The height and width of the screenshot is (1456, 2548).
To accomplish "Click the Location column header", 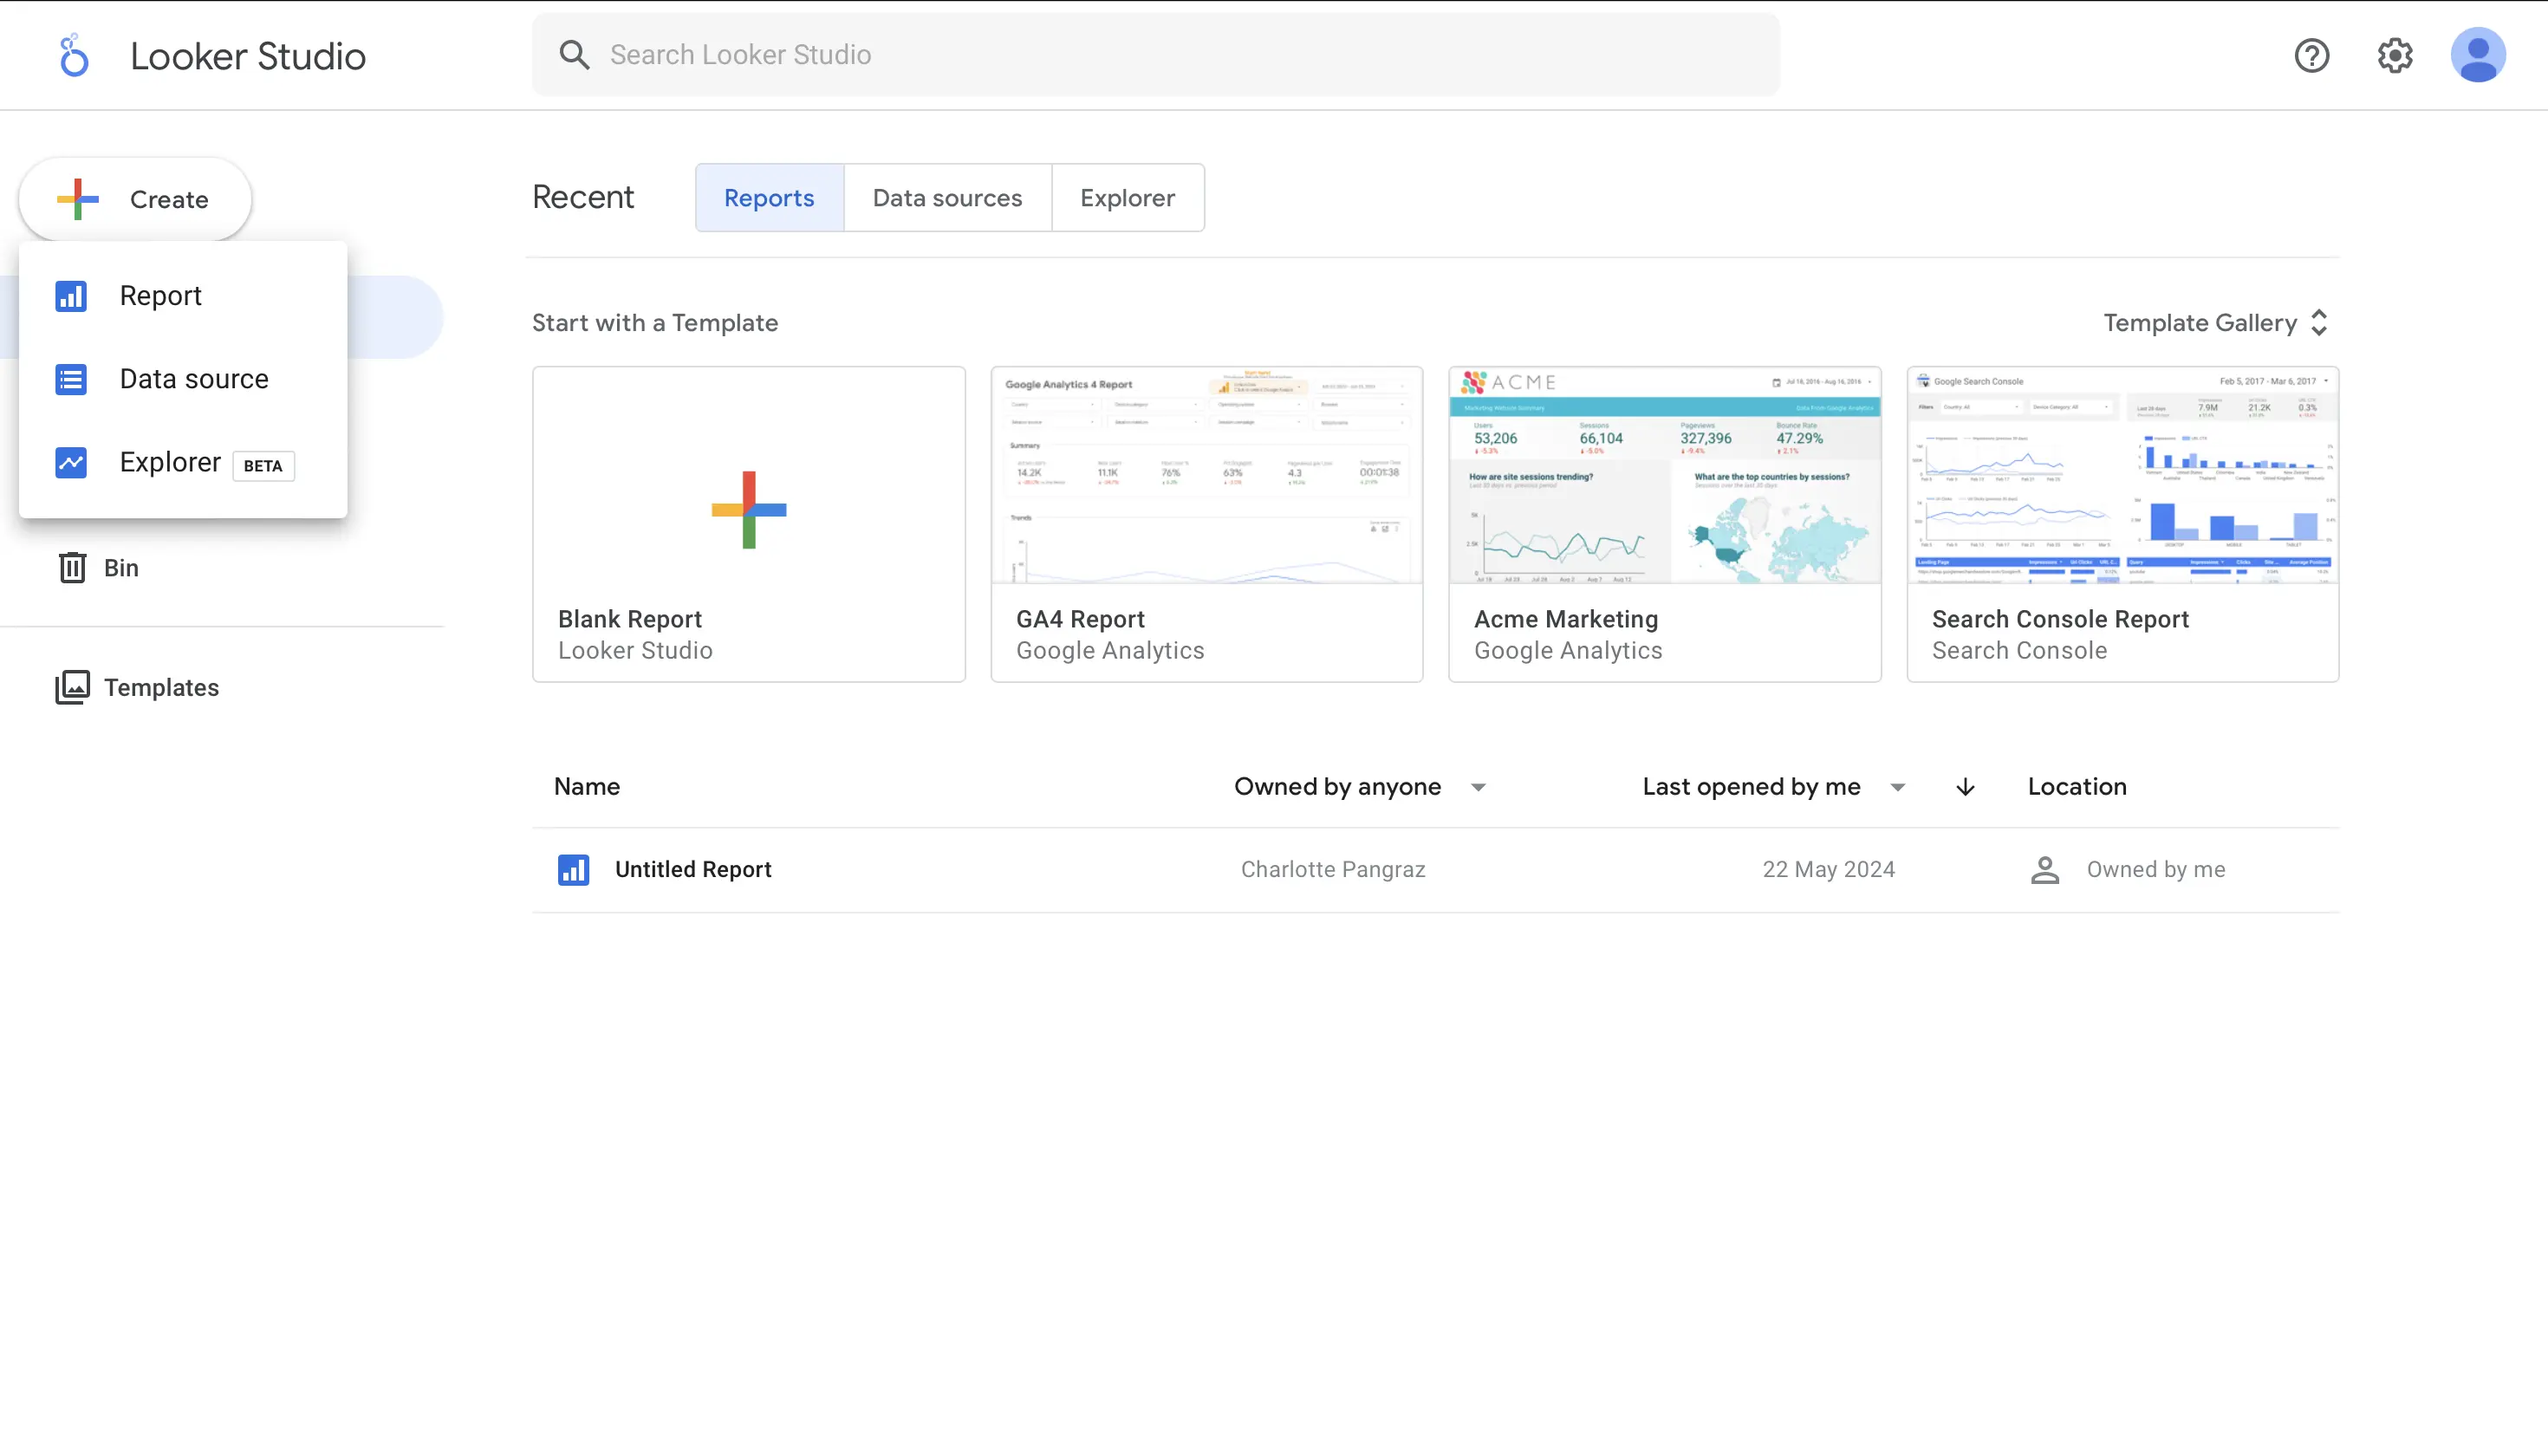I will click(2077, 787).
